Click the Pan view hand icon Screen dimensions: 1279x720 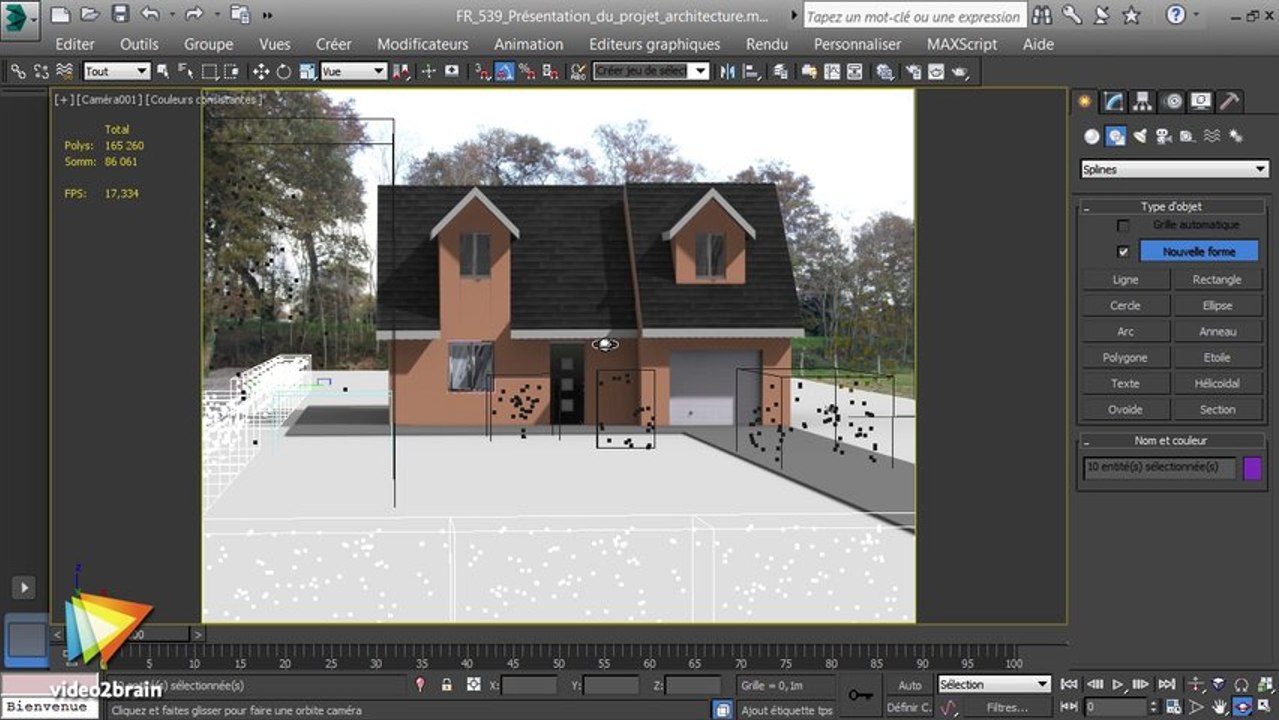click(1220, 707)
